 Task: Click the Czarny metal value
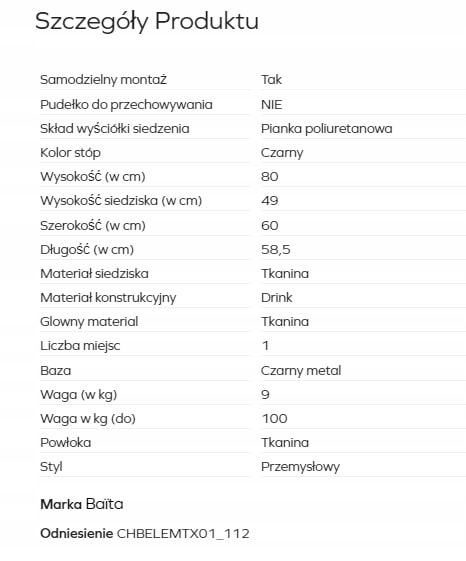[301, 371]
